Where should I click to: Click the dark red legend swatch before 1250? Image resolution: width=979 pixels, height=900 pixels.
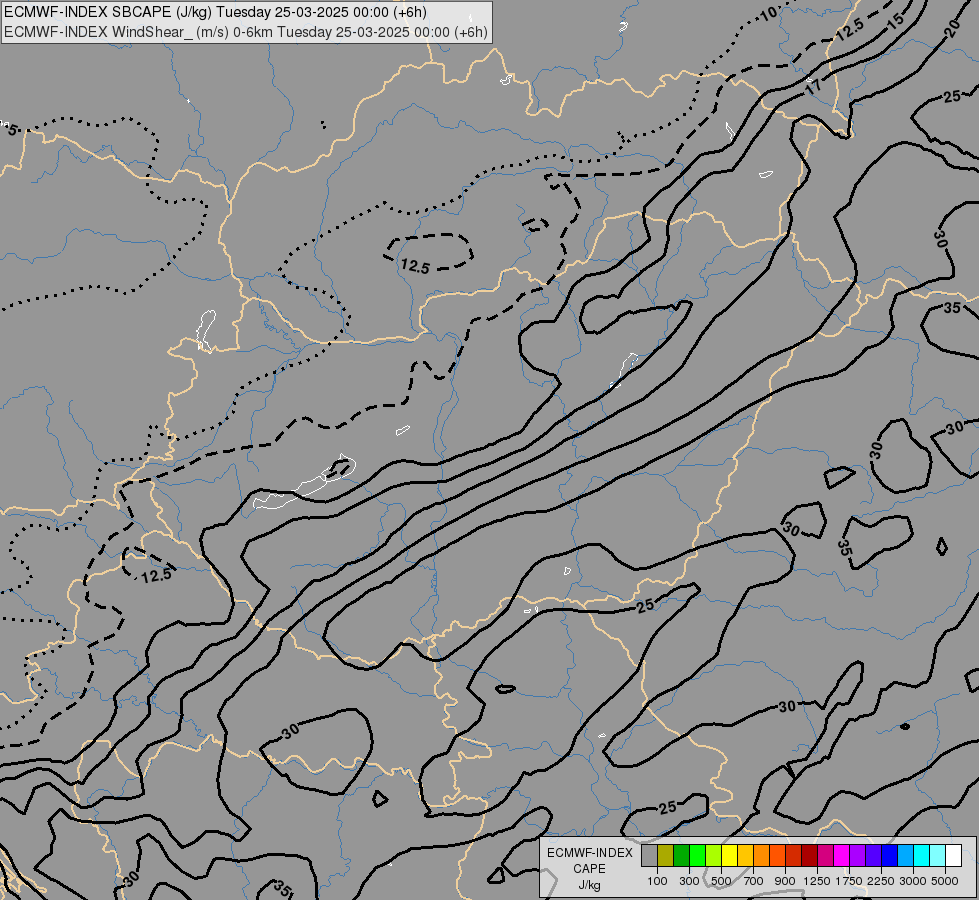tap(809, 855)
